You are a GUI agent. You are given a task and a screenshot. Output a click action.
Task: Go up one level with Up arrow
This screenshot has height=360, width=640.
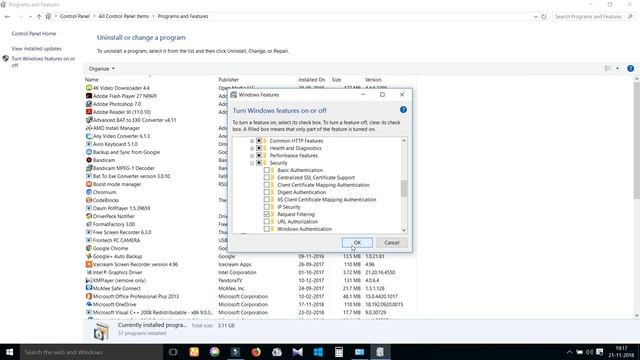click(x=39, y=17)
